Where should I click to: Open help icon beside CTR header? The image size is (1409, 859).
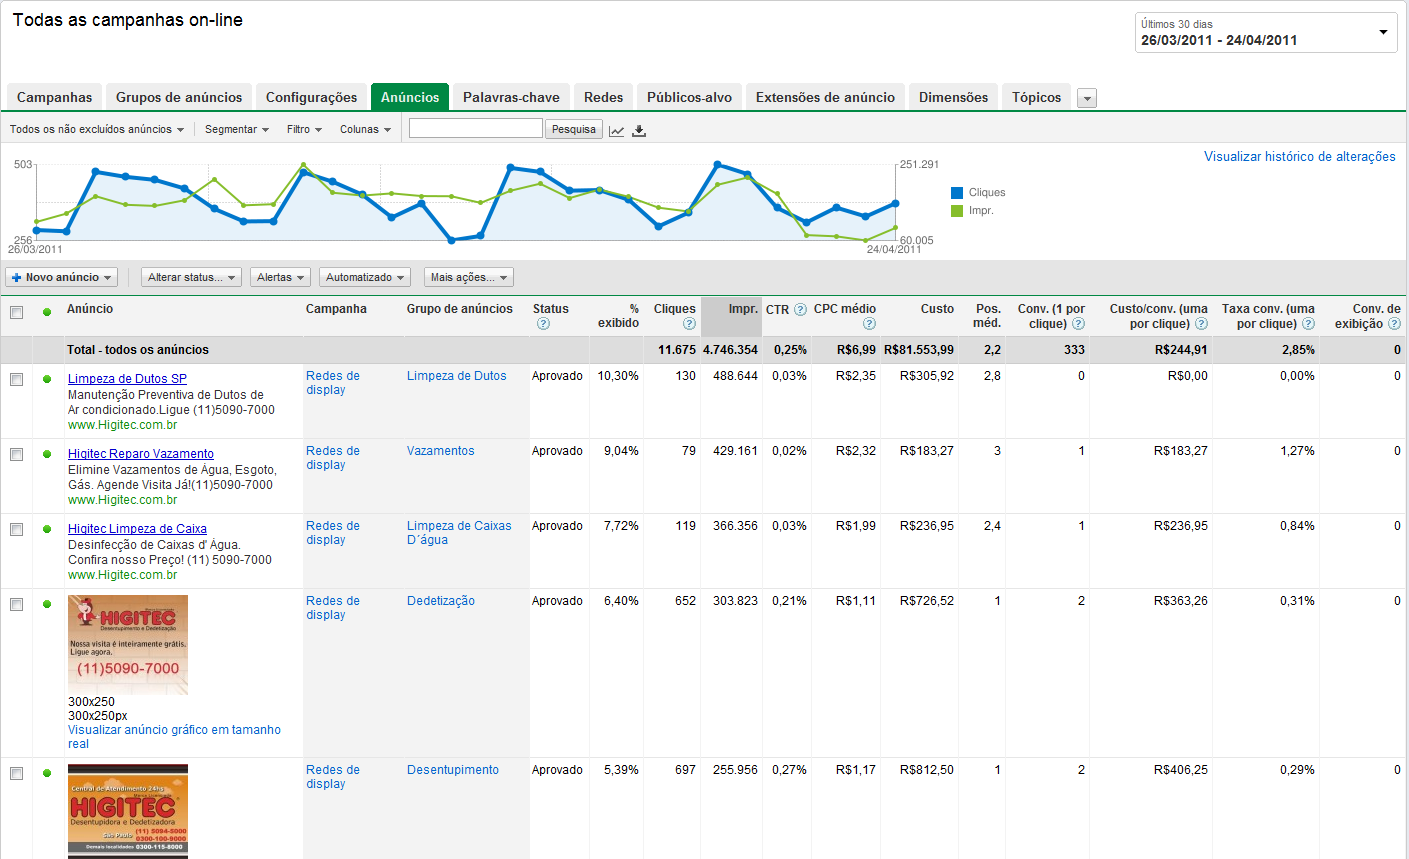800,310
